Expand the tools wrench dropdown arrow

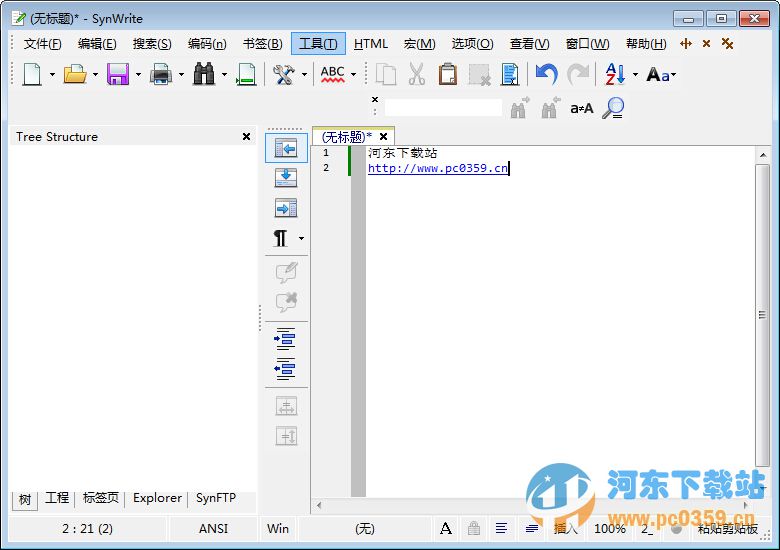coord(304,75)
